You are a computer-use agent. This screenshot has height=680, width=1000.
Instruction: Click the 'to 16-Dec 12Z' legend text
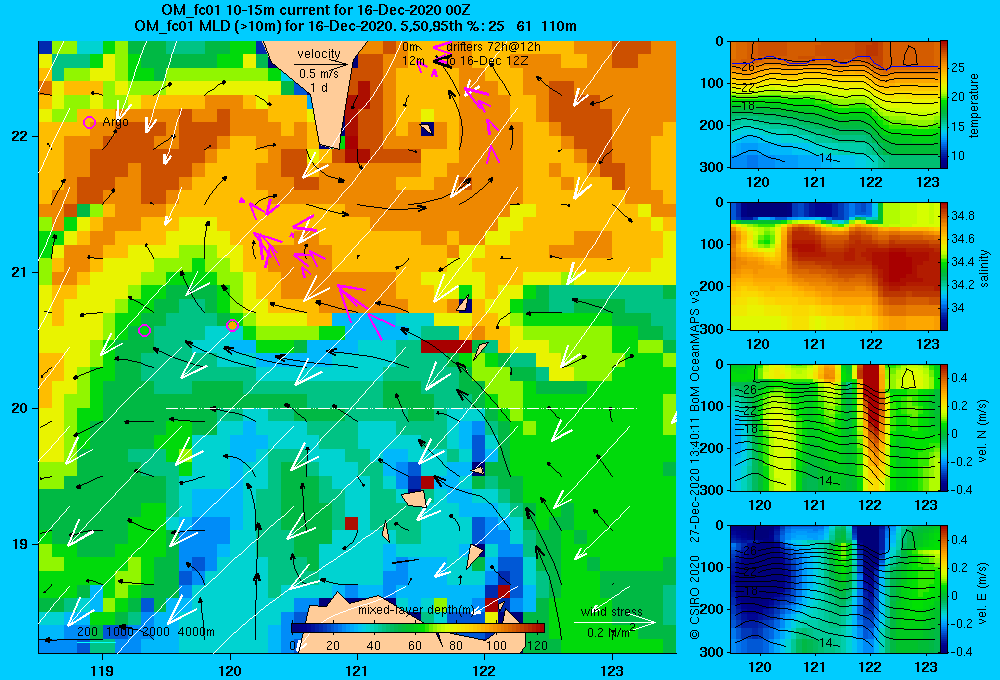click(487, 61)
